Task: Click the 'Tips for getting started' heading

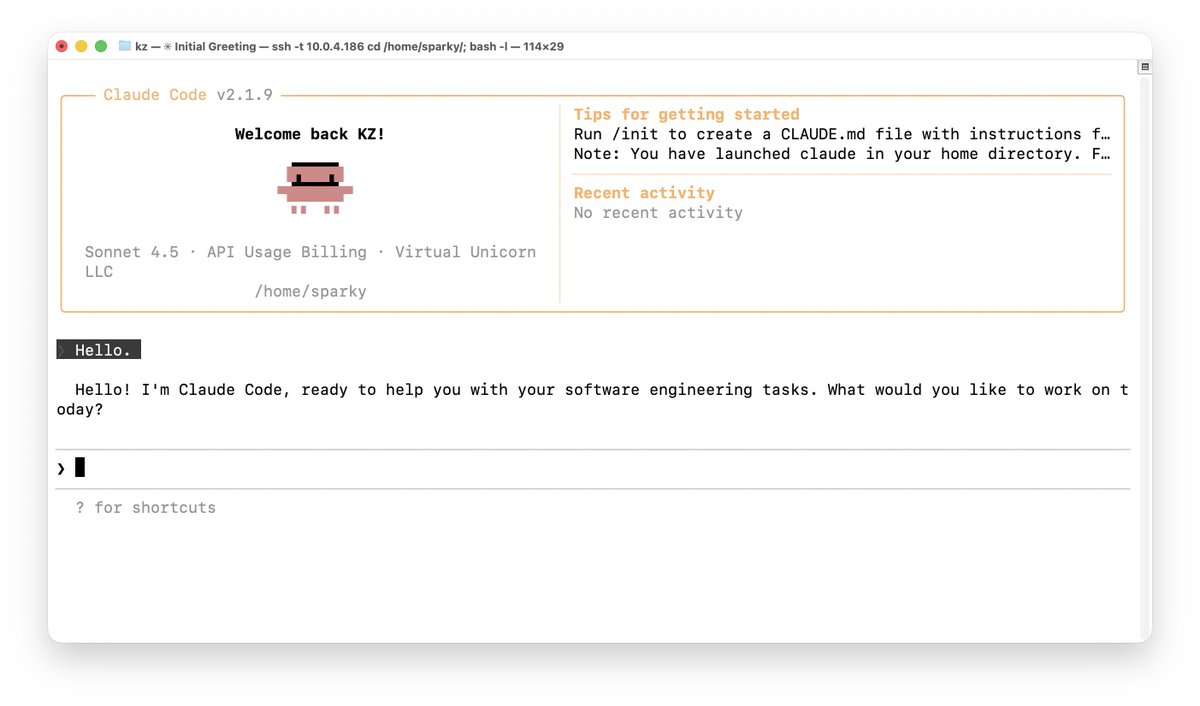Action: coord(687,114)
